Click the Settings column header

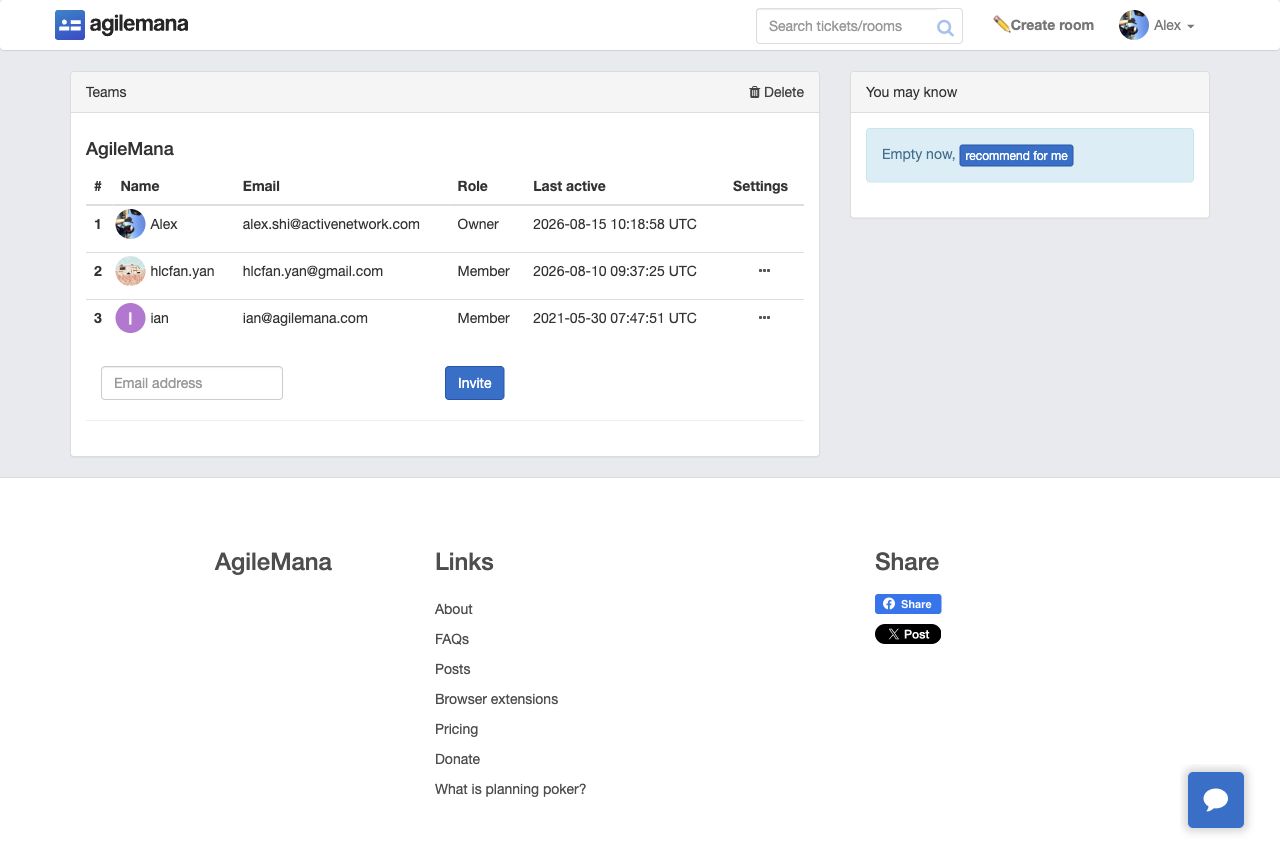(760, 186)
